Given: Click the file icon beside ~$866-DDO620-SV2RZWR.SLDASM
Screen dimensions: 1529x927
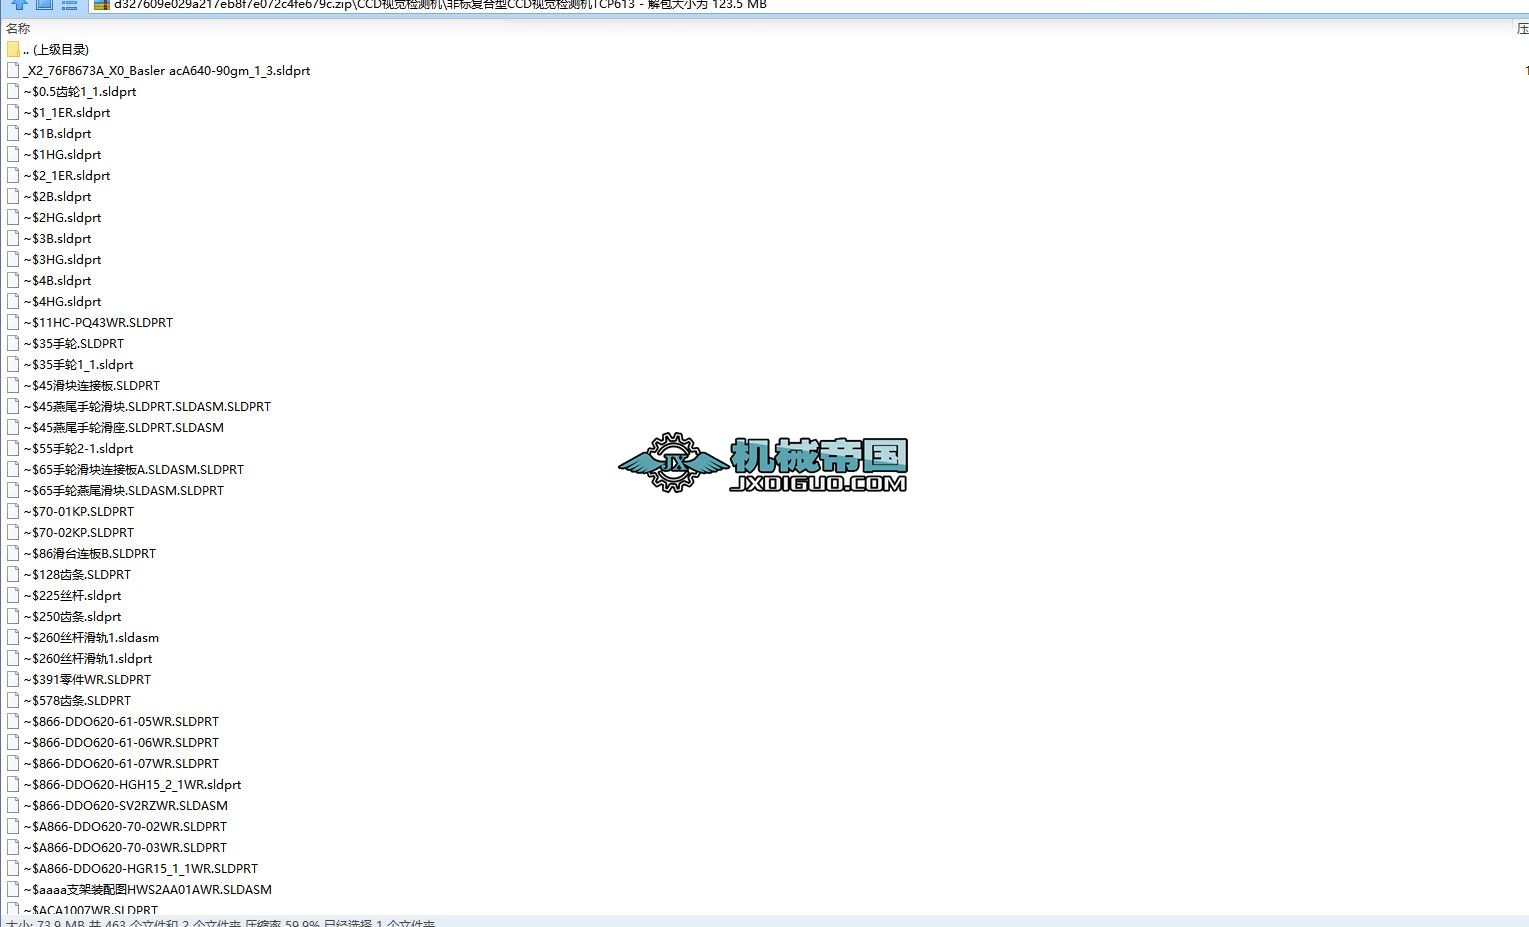Looking at the screenshot, I should 13,806.
